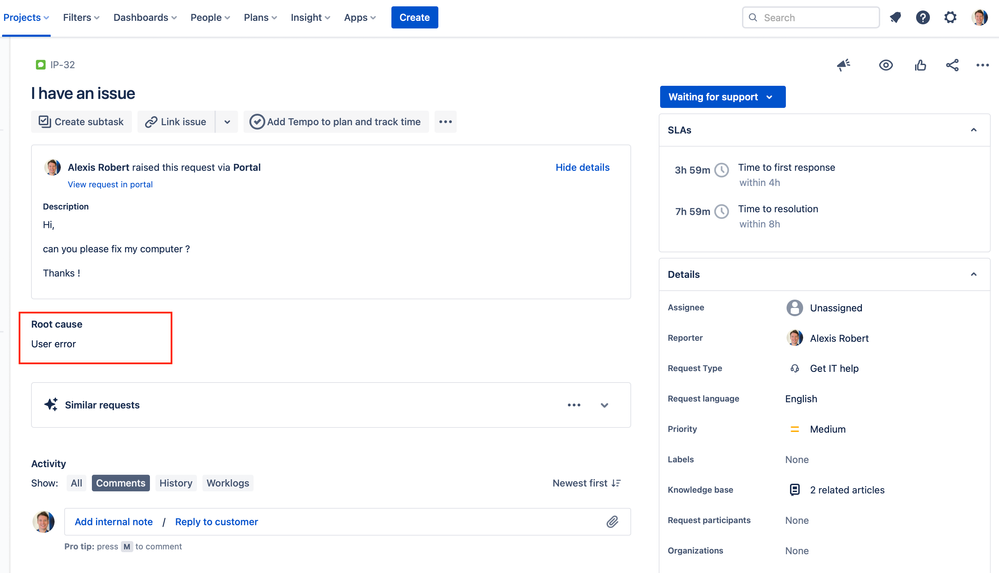Open the Projects menu
The image size is (999, 573).
click(x=26, y=18)
